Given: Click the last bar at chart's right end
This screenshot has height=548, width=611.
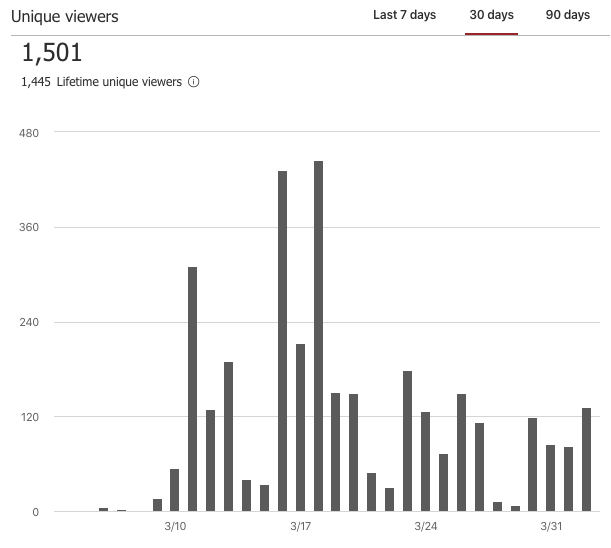Looking at the screenshot, I should (586, 460).
